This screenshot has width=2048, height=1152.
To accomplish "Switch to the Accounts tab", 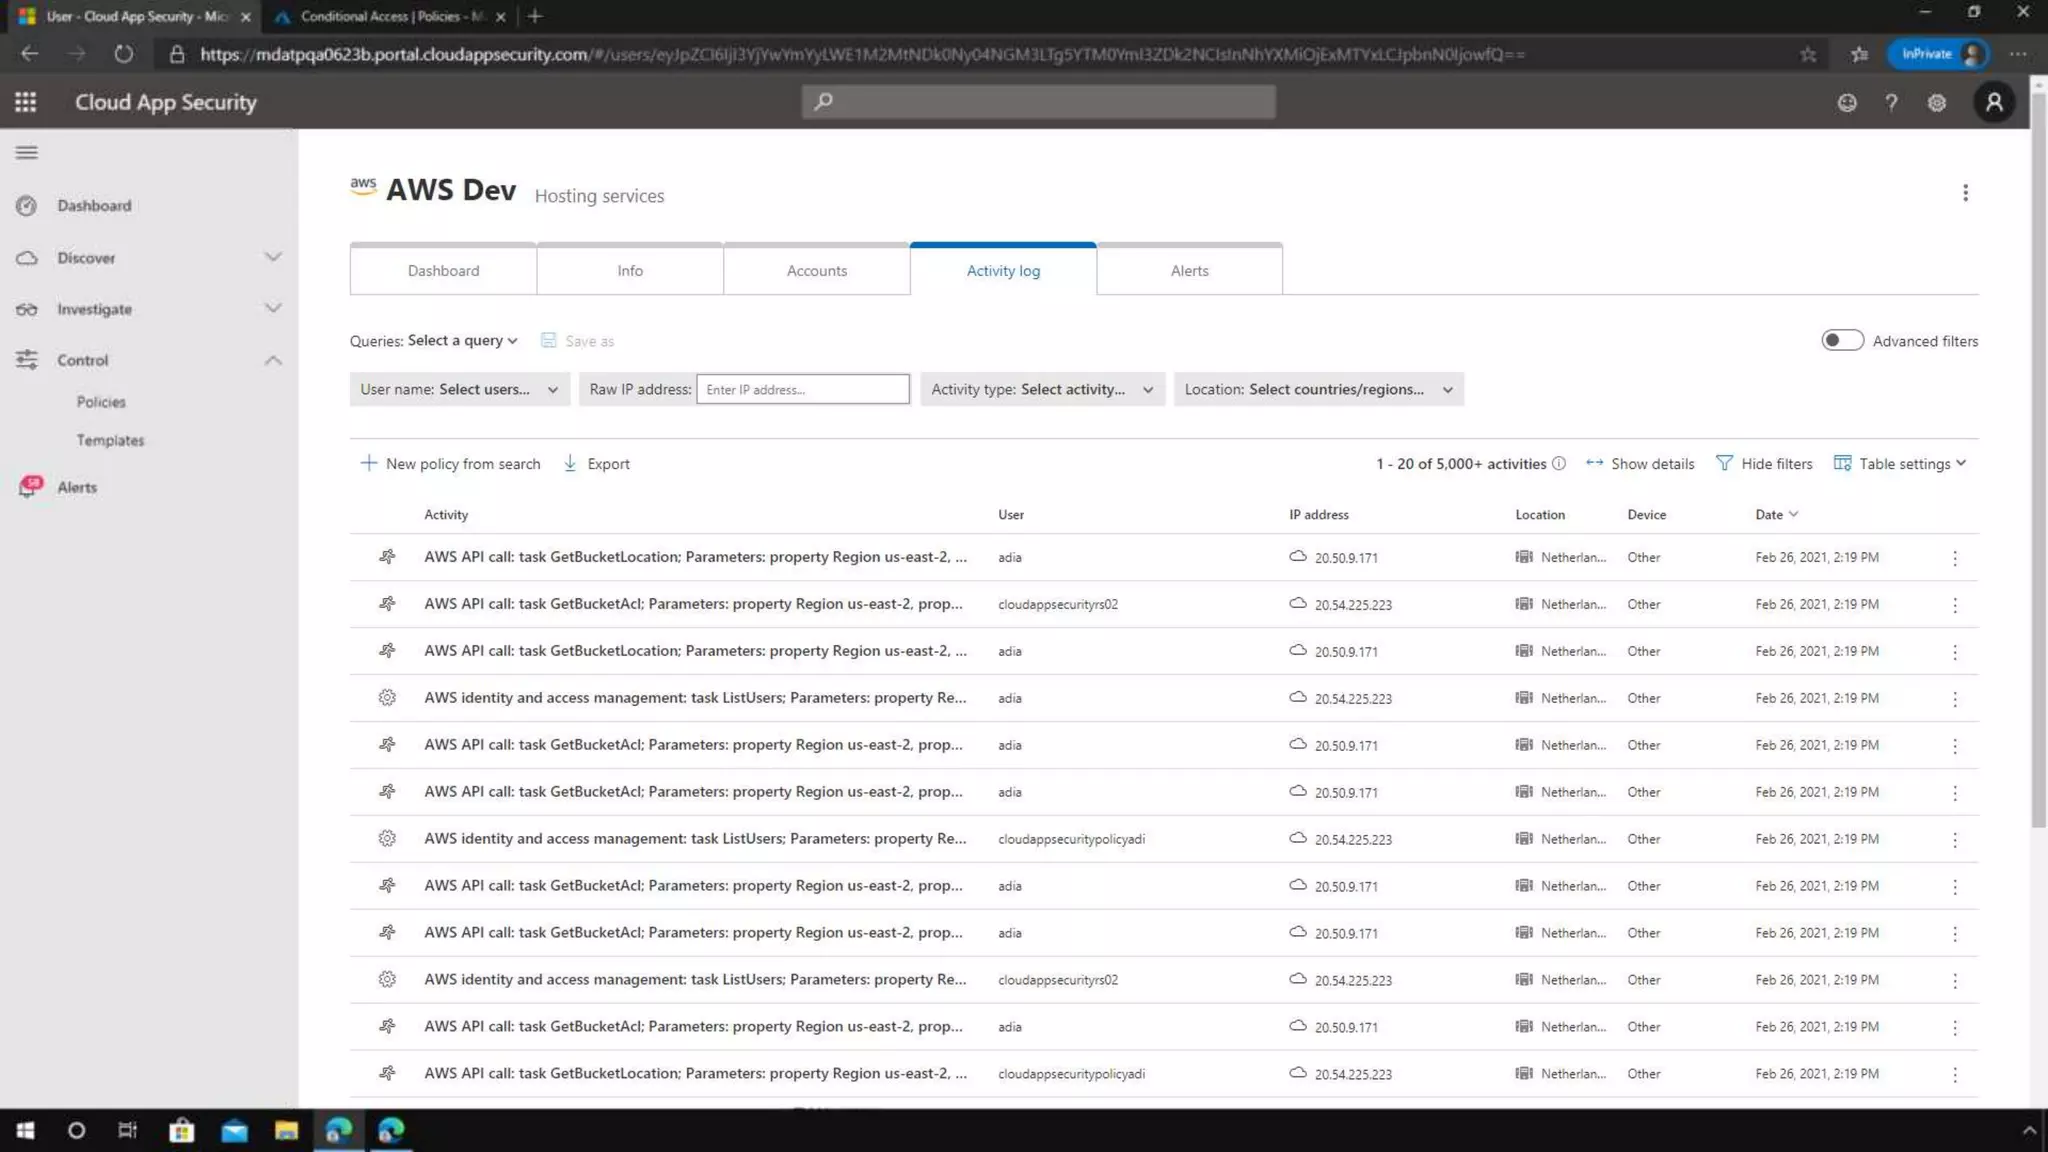I will pyautogui.click(x=816, y=270).
